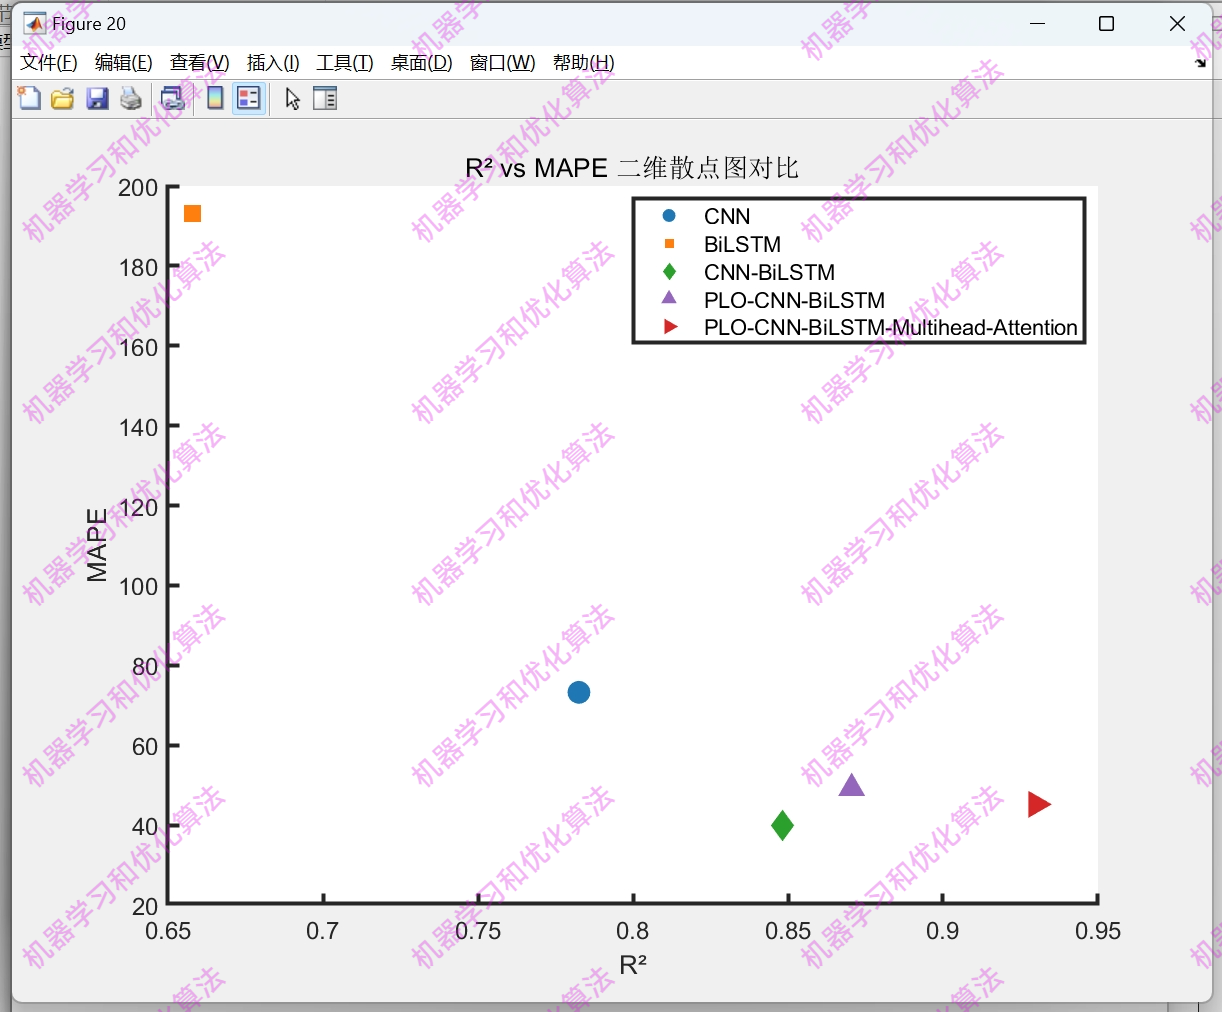Open the 插入(I) menu
The image size is (1222, 1012).
click(x=273, y=63)
